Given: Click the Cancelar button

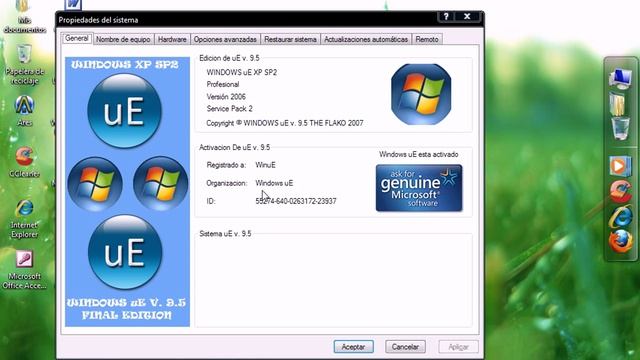Looking at the screenshot, I should point(405,347).
